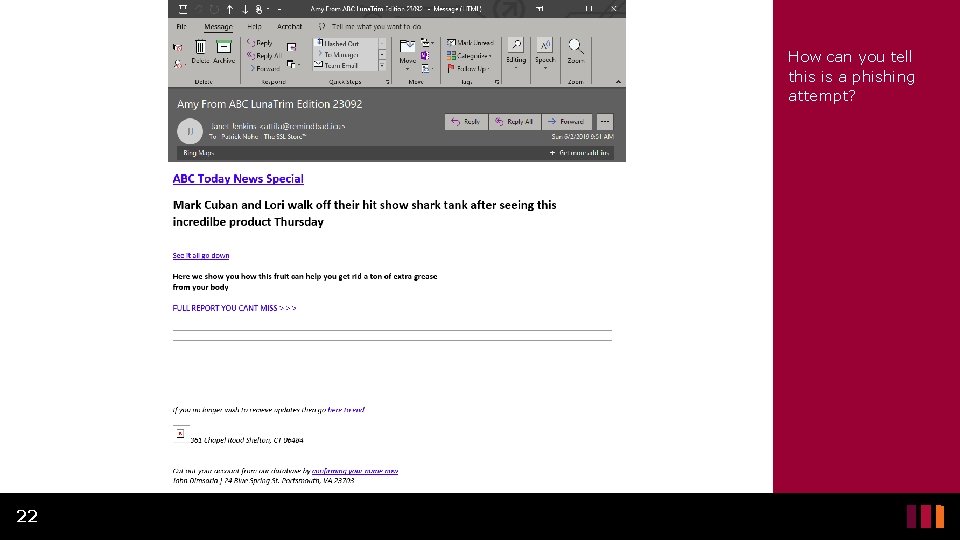The image size is (960, 540).
Task: Click the Ignore conversation icon in Delete group
Action: (x=178, y=47)
